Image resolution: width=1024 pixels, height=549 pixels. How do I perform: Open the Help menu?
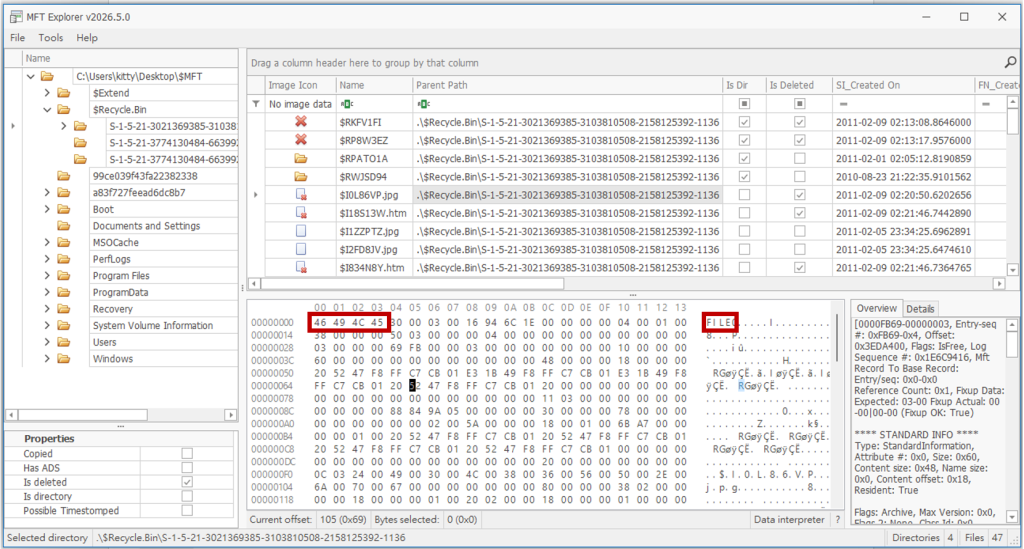87,38
